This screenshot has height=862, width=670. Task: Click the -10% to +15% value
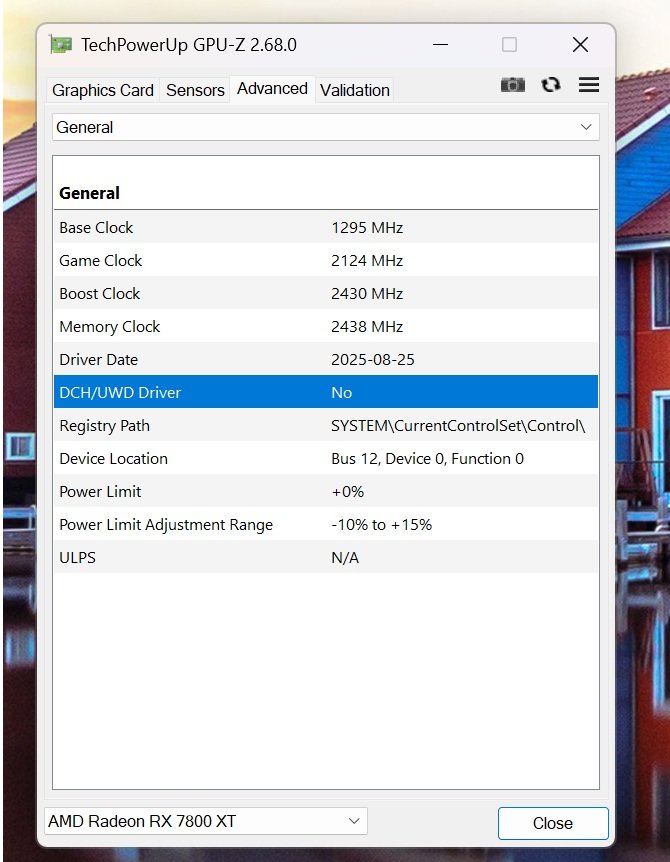coord(381,524)
